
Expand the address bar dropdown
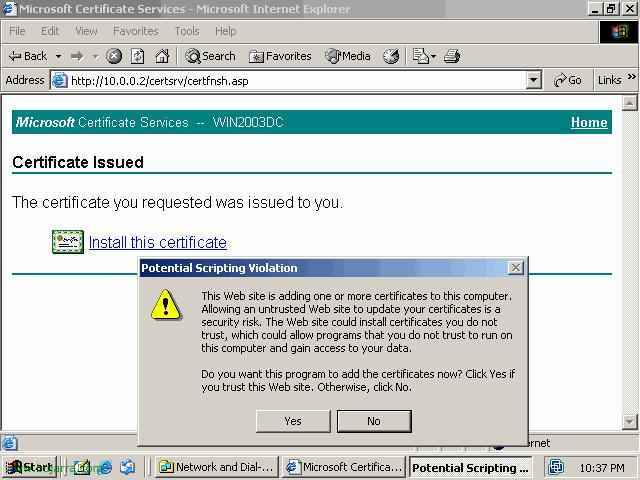point(533,80)
